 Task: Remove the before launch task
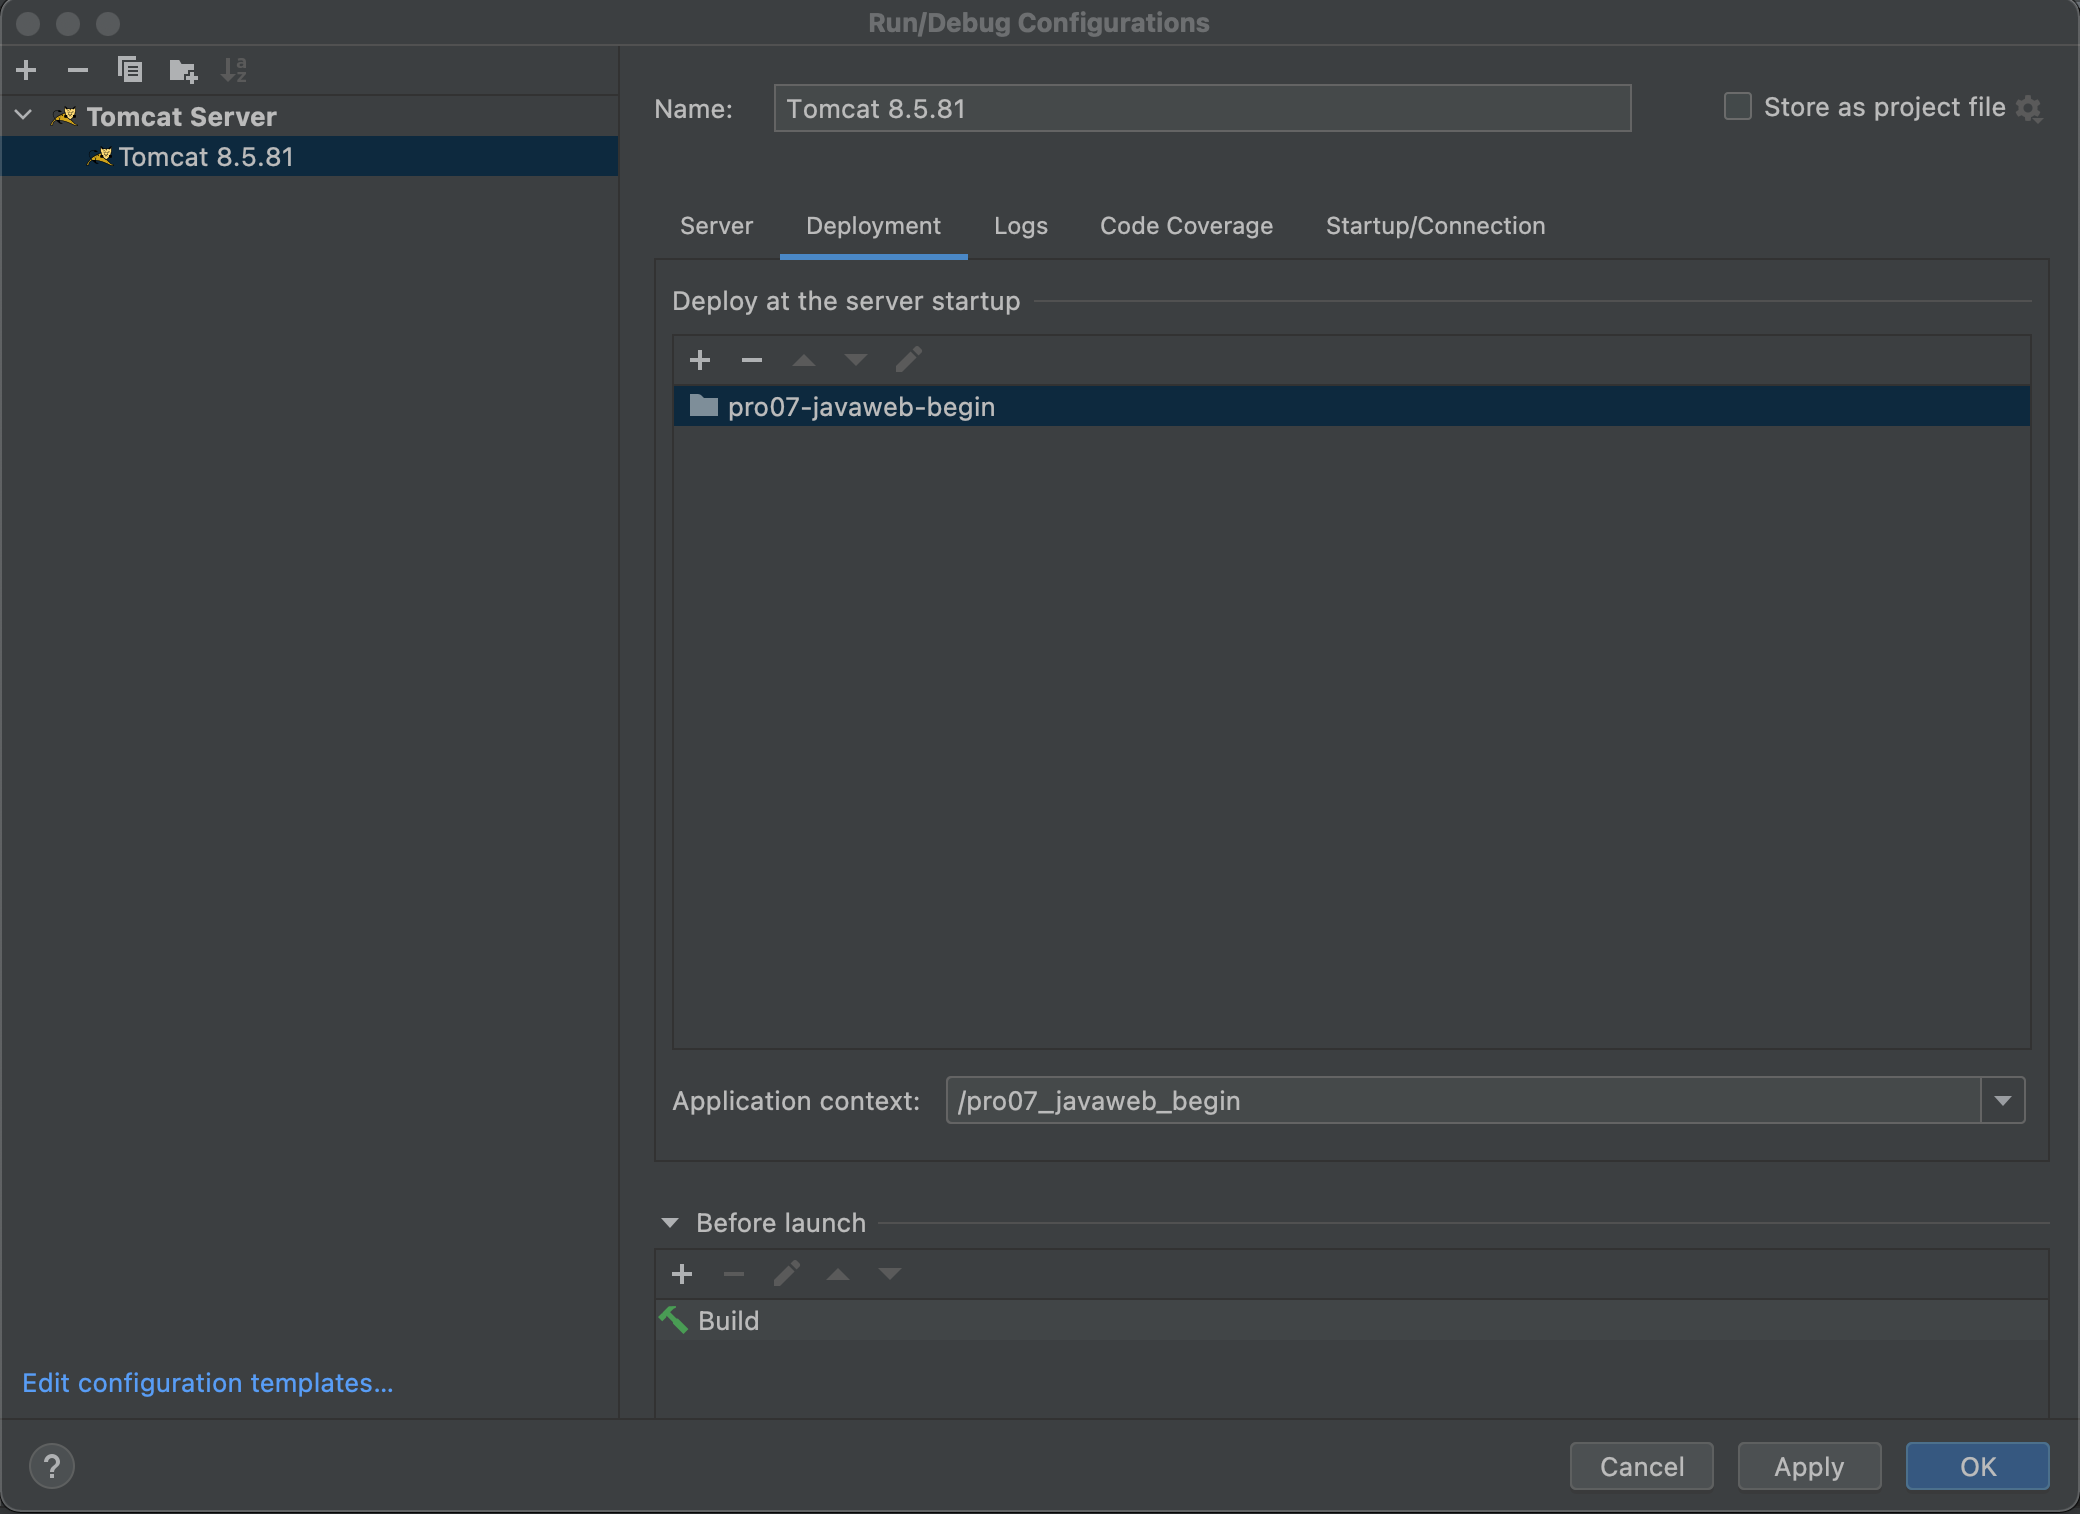click(734, 1274)
